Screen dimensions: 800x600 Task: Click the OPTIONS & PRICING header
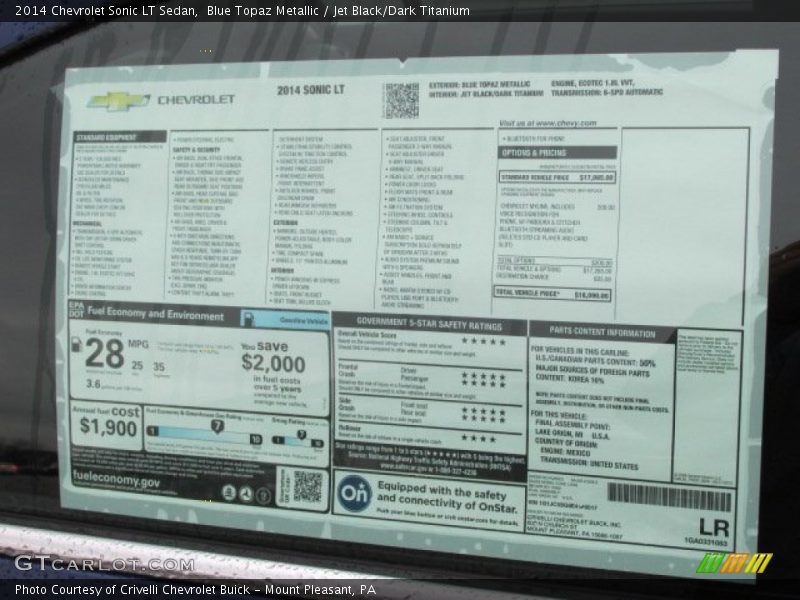(558, 153)
